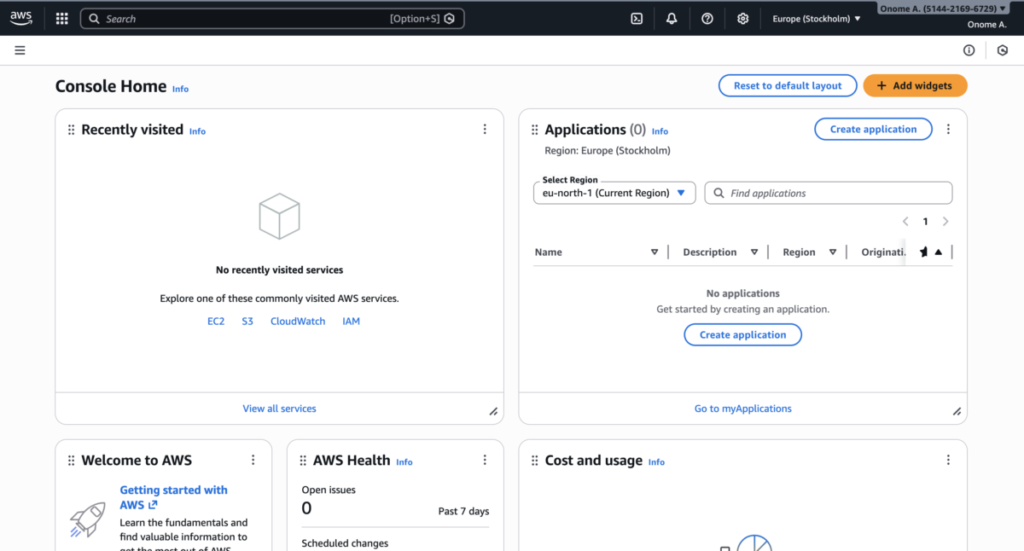Click the AWS logo home icon
The width and height of the screenshot is (1024, 551).
coord(21,18)
